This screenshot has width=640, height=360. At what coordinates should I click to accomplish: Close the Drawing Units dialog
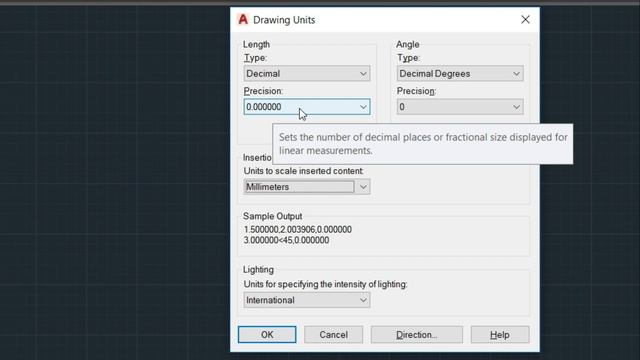point(525,20)
